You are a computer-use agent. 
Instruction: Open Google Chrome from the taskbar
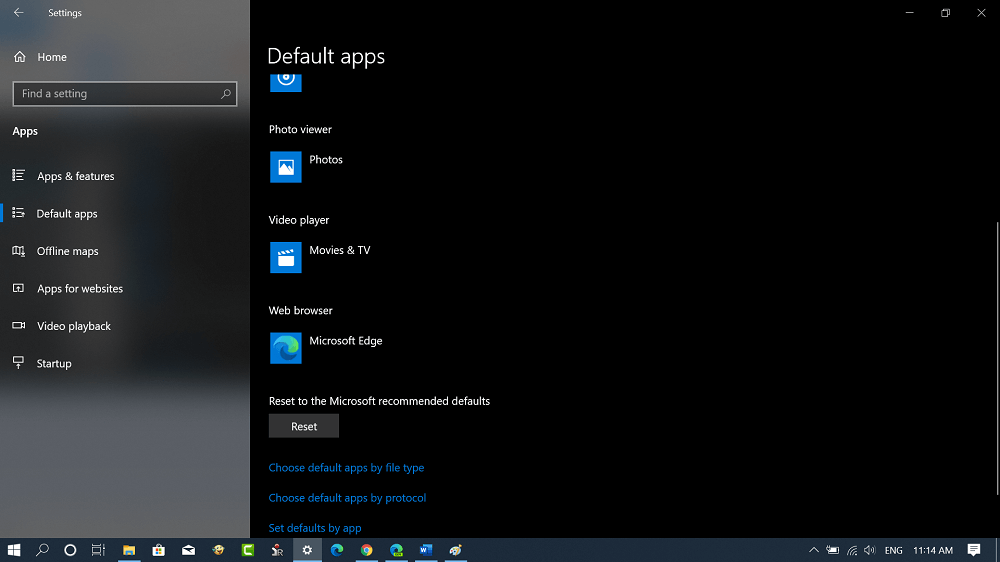pyautogui.click(x=367, y=550)
